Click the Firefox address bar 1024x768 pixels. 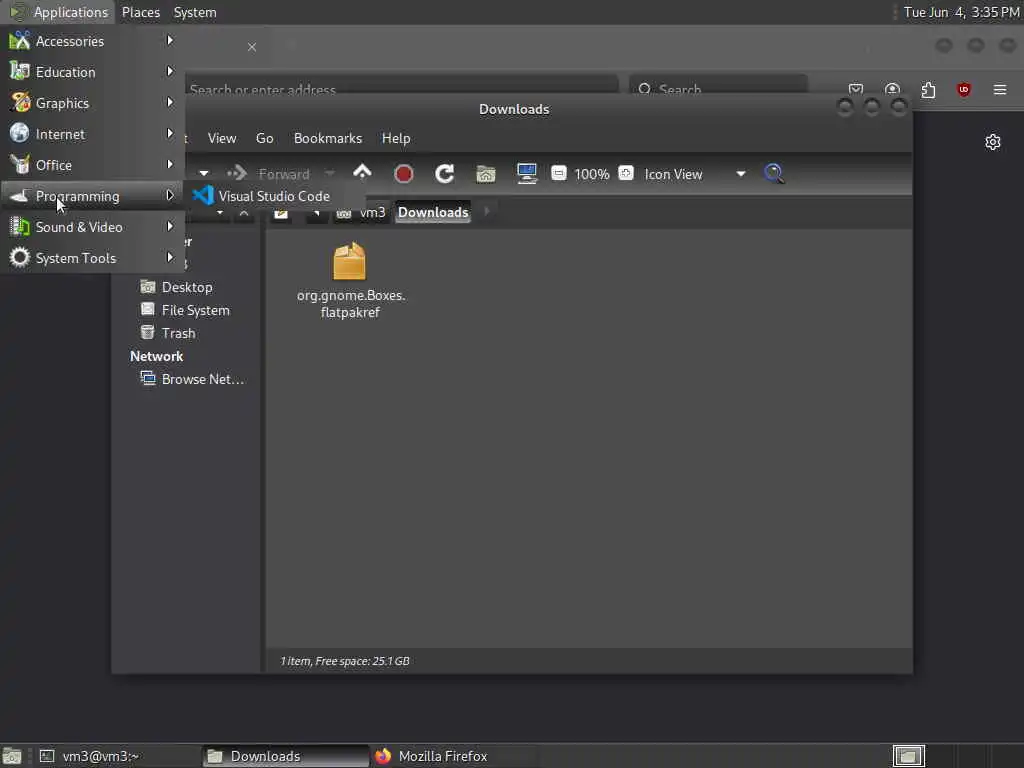pos(402,89)
